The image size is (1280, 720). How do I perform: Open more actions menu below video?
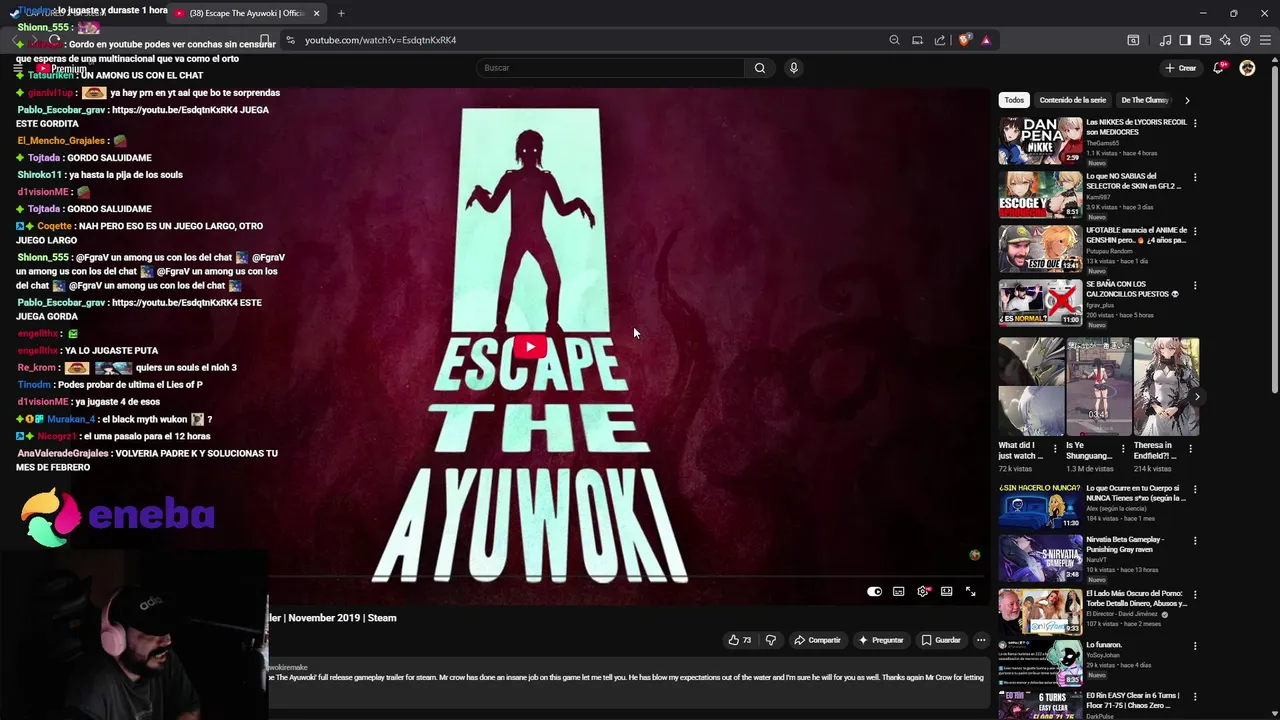981,640
